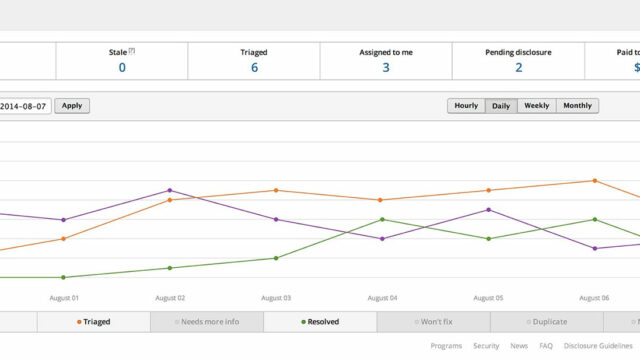
Task: Click the purple data point on August 05
Action: point(489,210)
